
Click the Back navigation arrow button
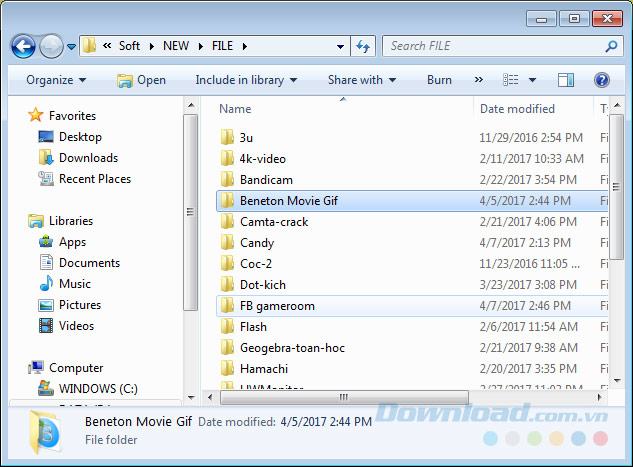pos(23,46)
